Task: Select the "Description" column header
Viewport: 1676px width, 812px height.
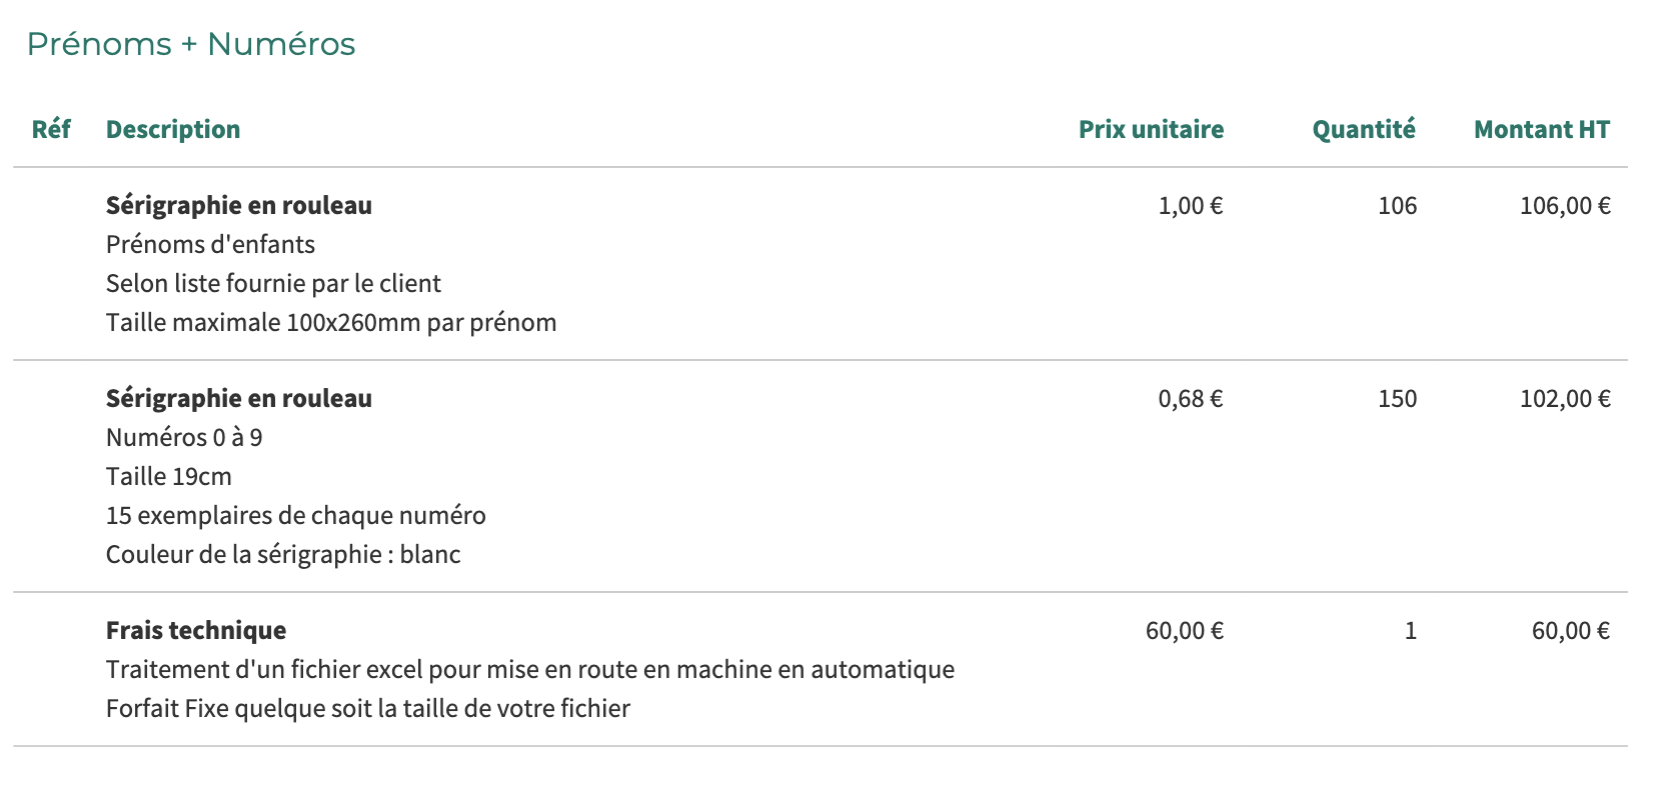Action: coord(173,129)
